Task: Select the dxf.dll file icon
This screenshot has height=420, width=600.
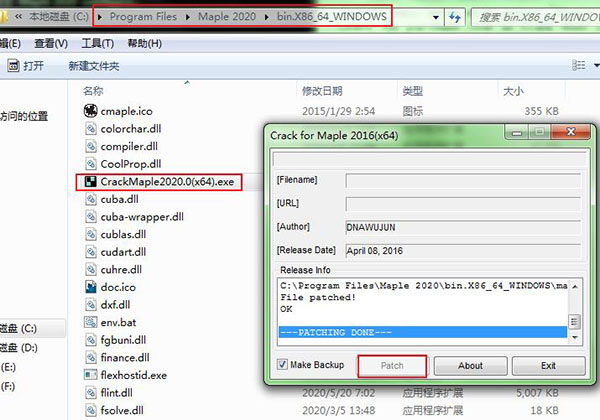Action: pyautogui.click(x=91, y=304)
